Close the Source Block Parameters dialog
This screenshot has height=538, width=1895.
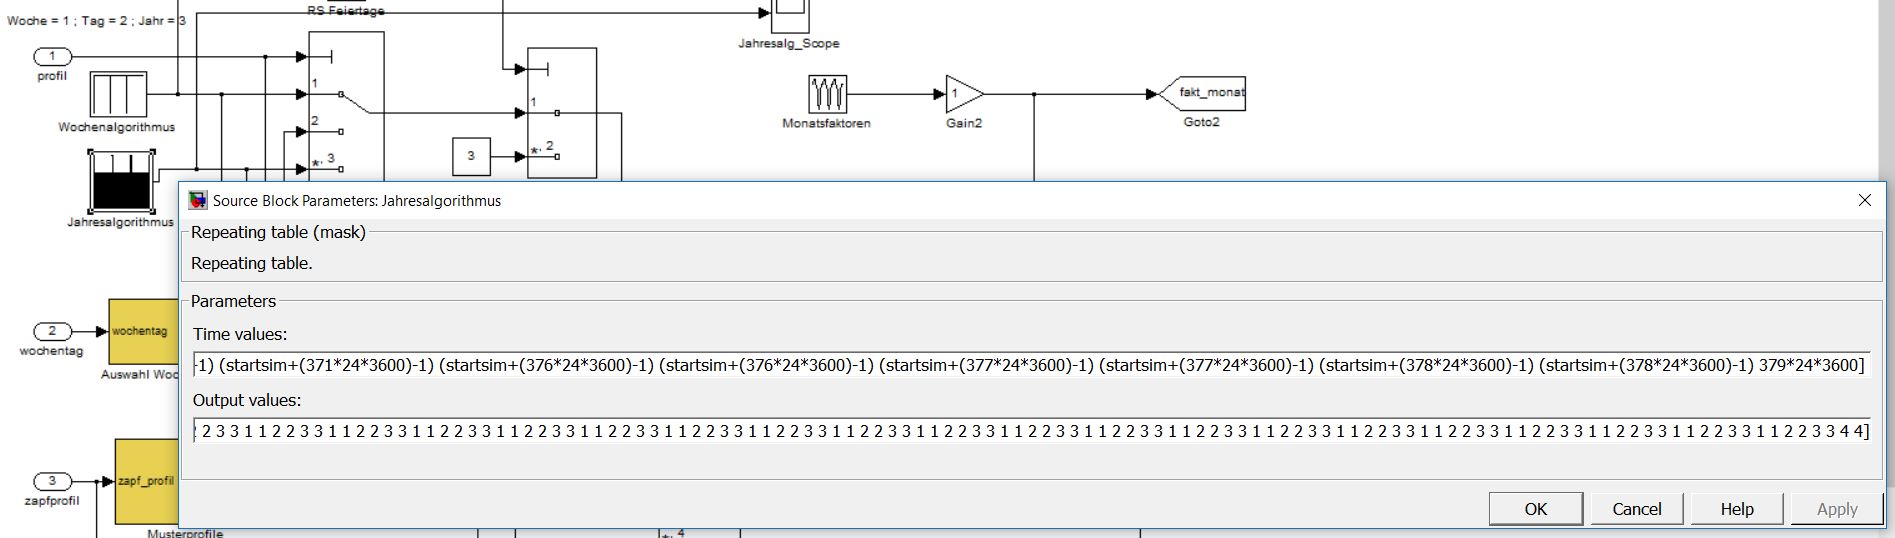coord(1864,200)
